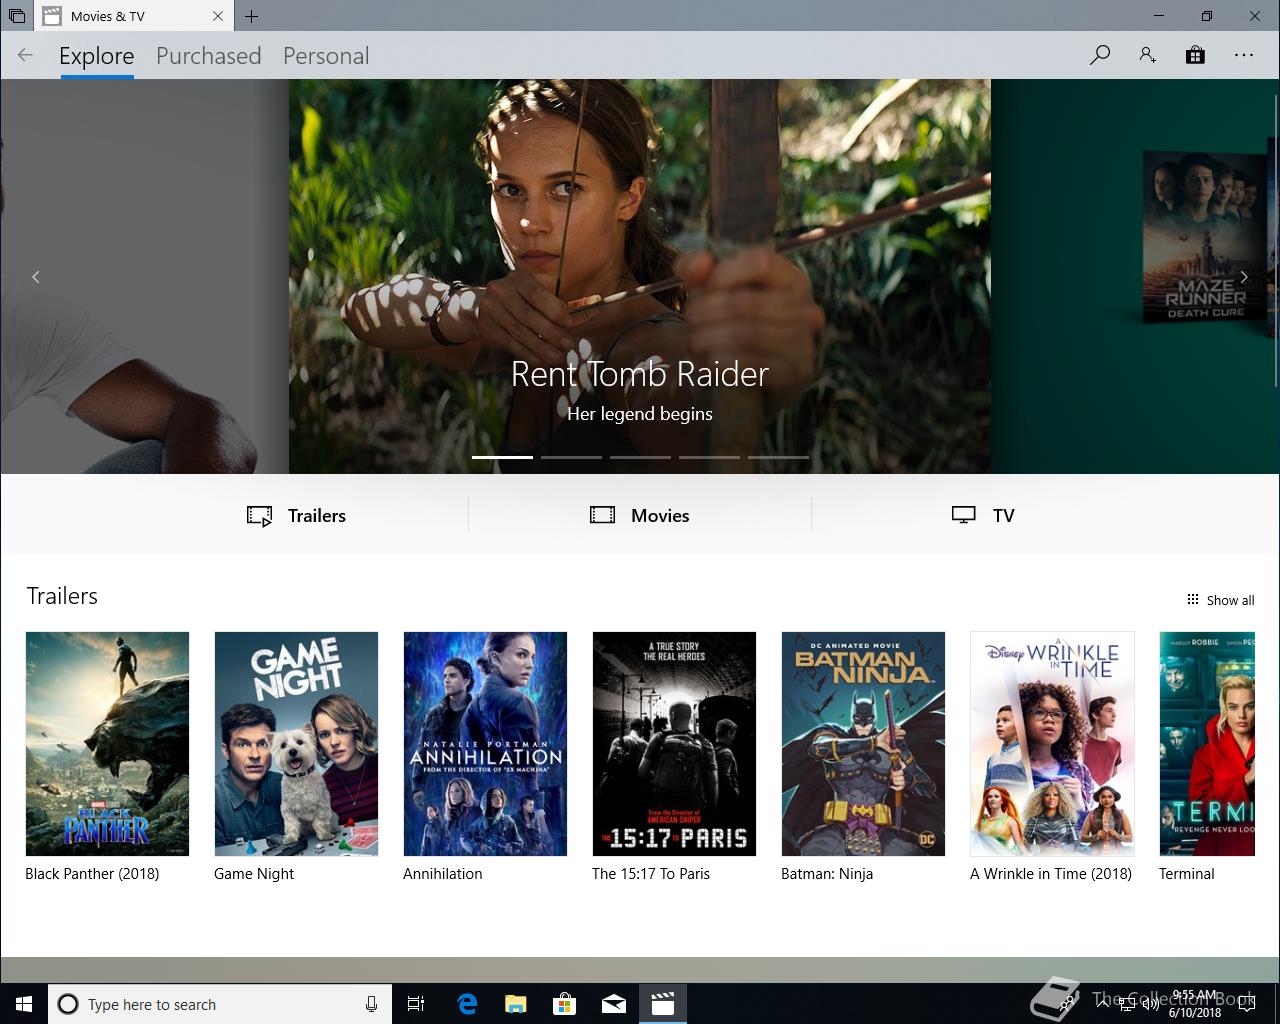The image size is (1280, 1024).
Task: Switch to the Purchased tab
Action: (209, 56)
